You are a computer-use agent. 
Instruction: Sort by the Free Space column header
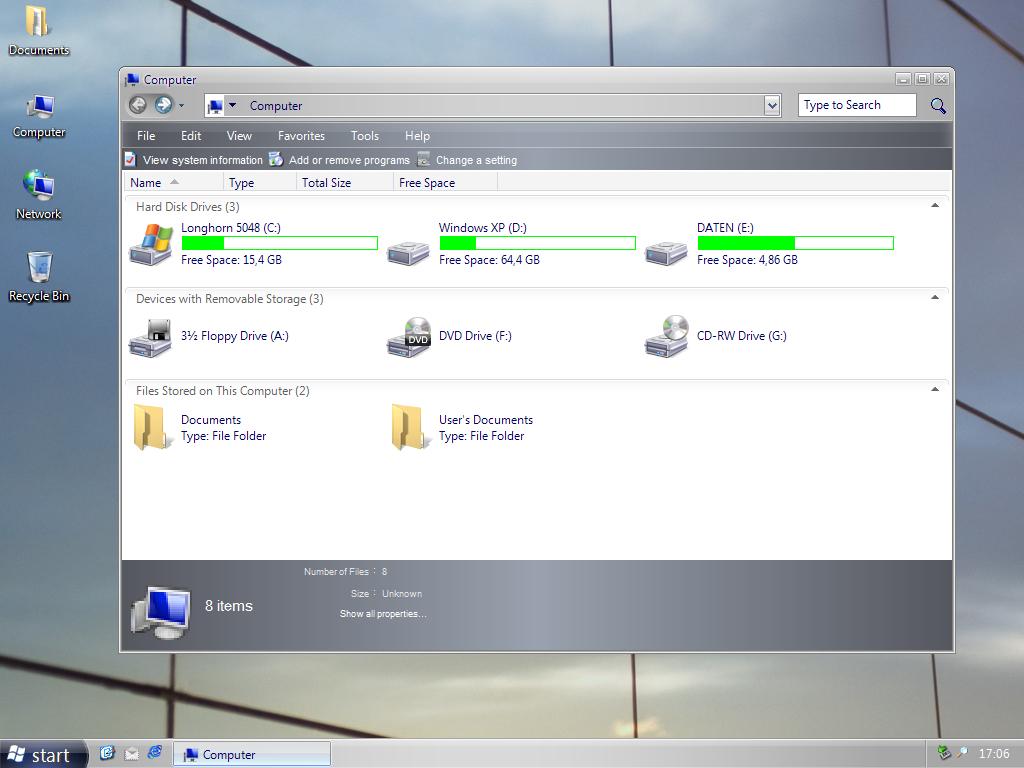click(x=427, y=183)
